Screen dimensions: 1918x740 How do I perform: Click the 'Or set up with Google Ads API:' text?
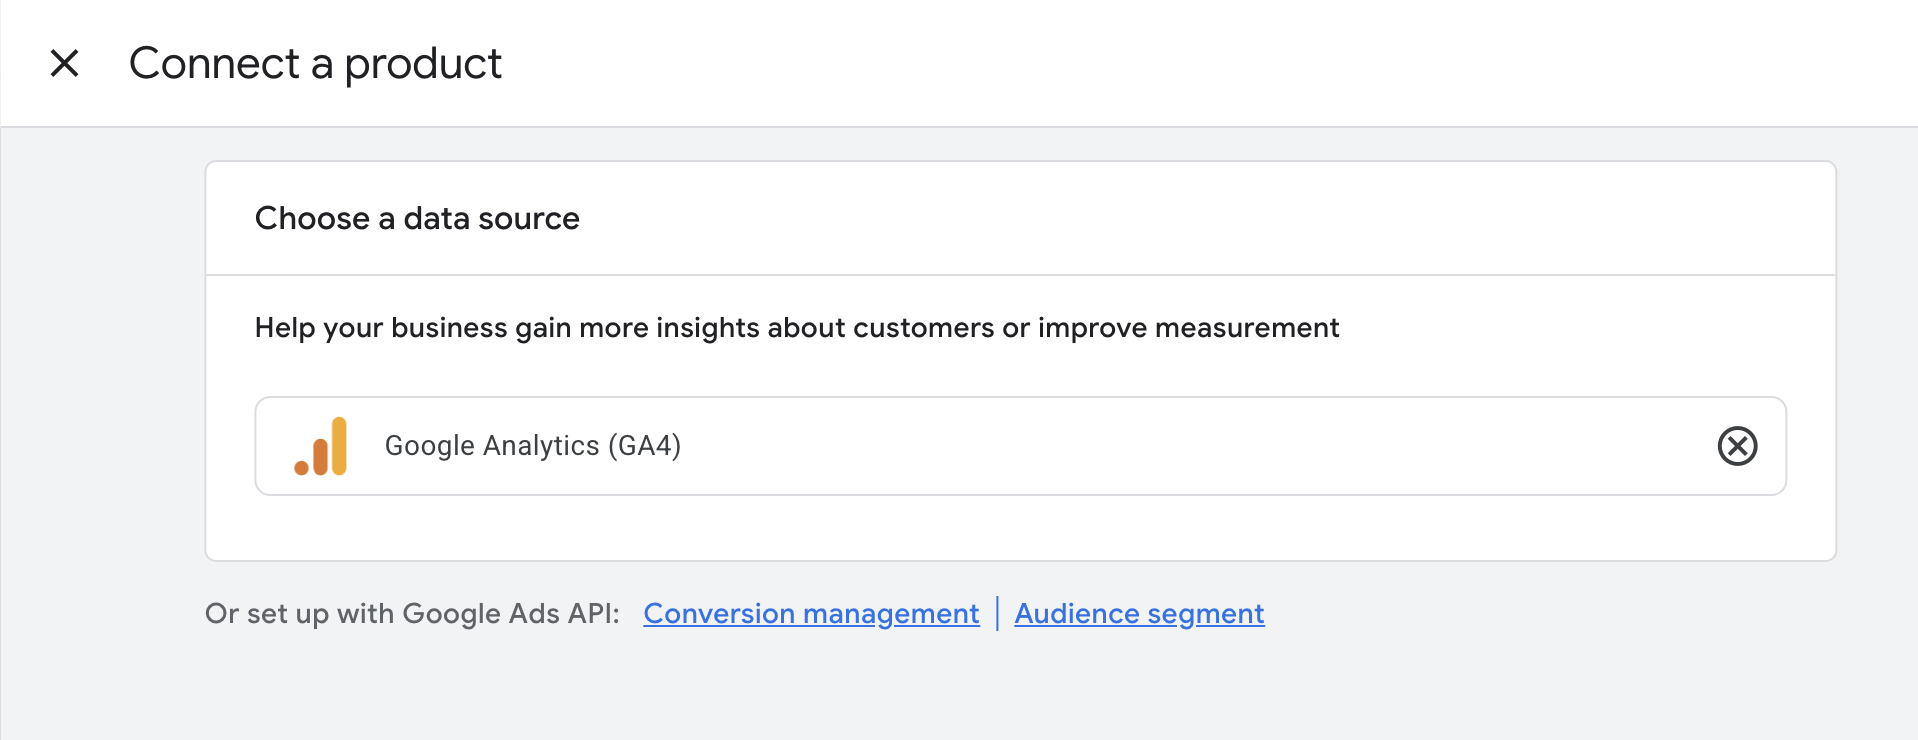(412, 613)
